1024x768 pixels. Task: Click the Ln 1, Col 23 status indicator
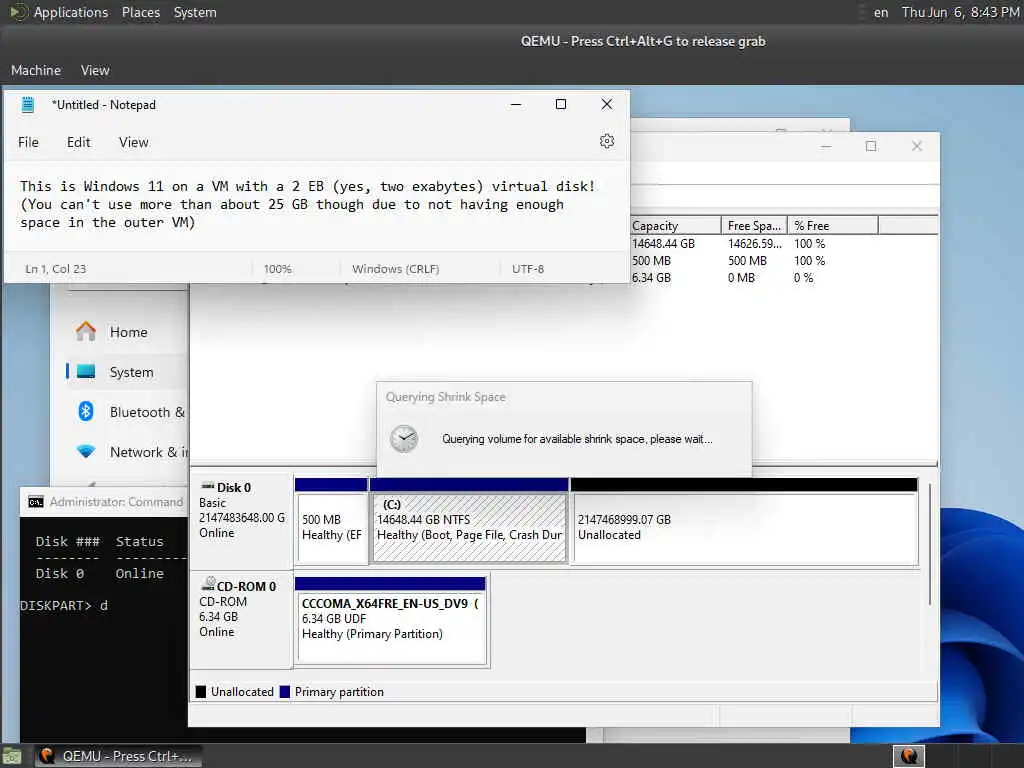(56, 269)
